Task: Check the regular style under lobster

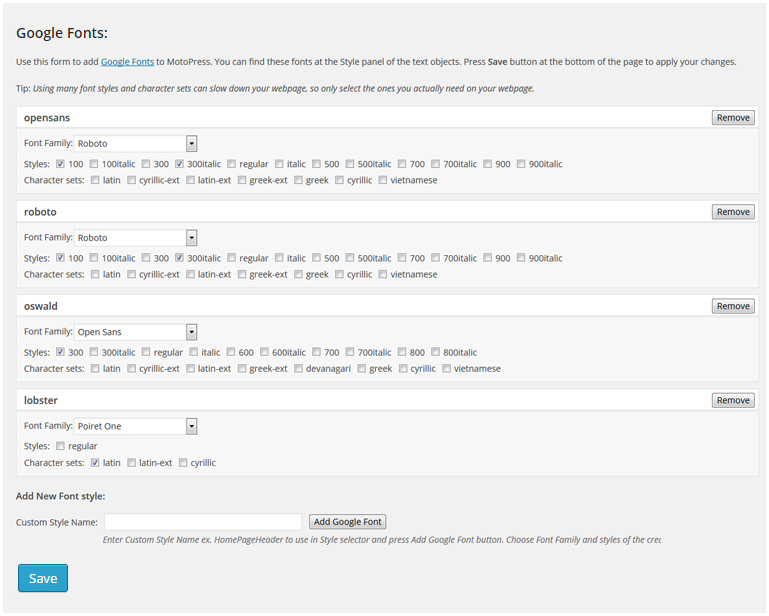Action: tap(61, 446)
